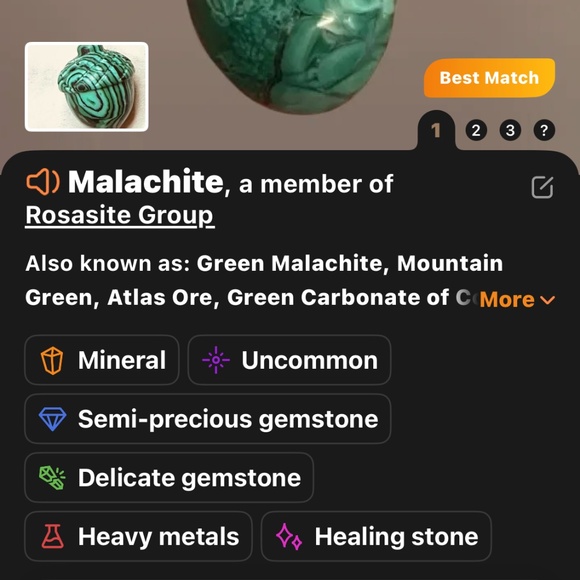Open the question mark result tab
Image resolution: width=580 pixels, height=580 pixels.
coord(544,130)
